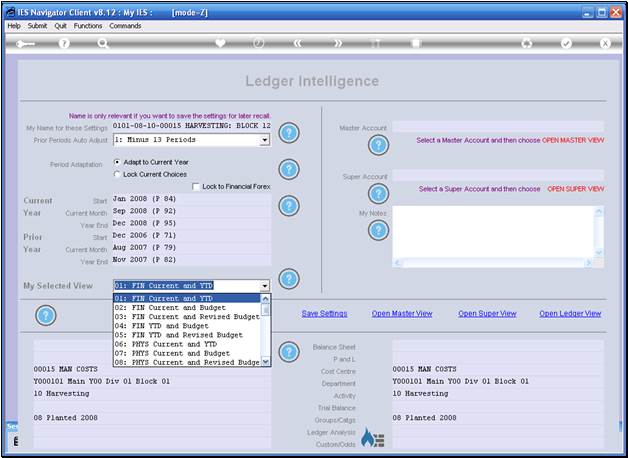Viewport: 628px width, 458px height.
Task: Click the My Notes vertical scrollbar down arrow
Action: [x=599, y=252]
